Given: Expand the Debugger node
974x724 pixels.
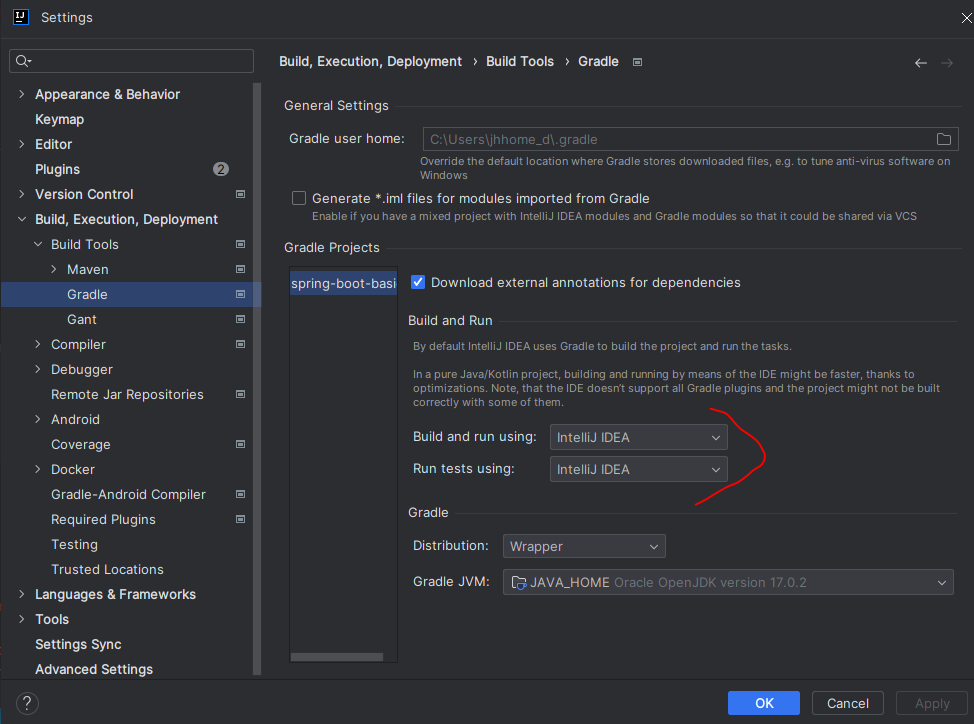Looking at the screenshot, I should (x=38, y=369).
